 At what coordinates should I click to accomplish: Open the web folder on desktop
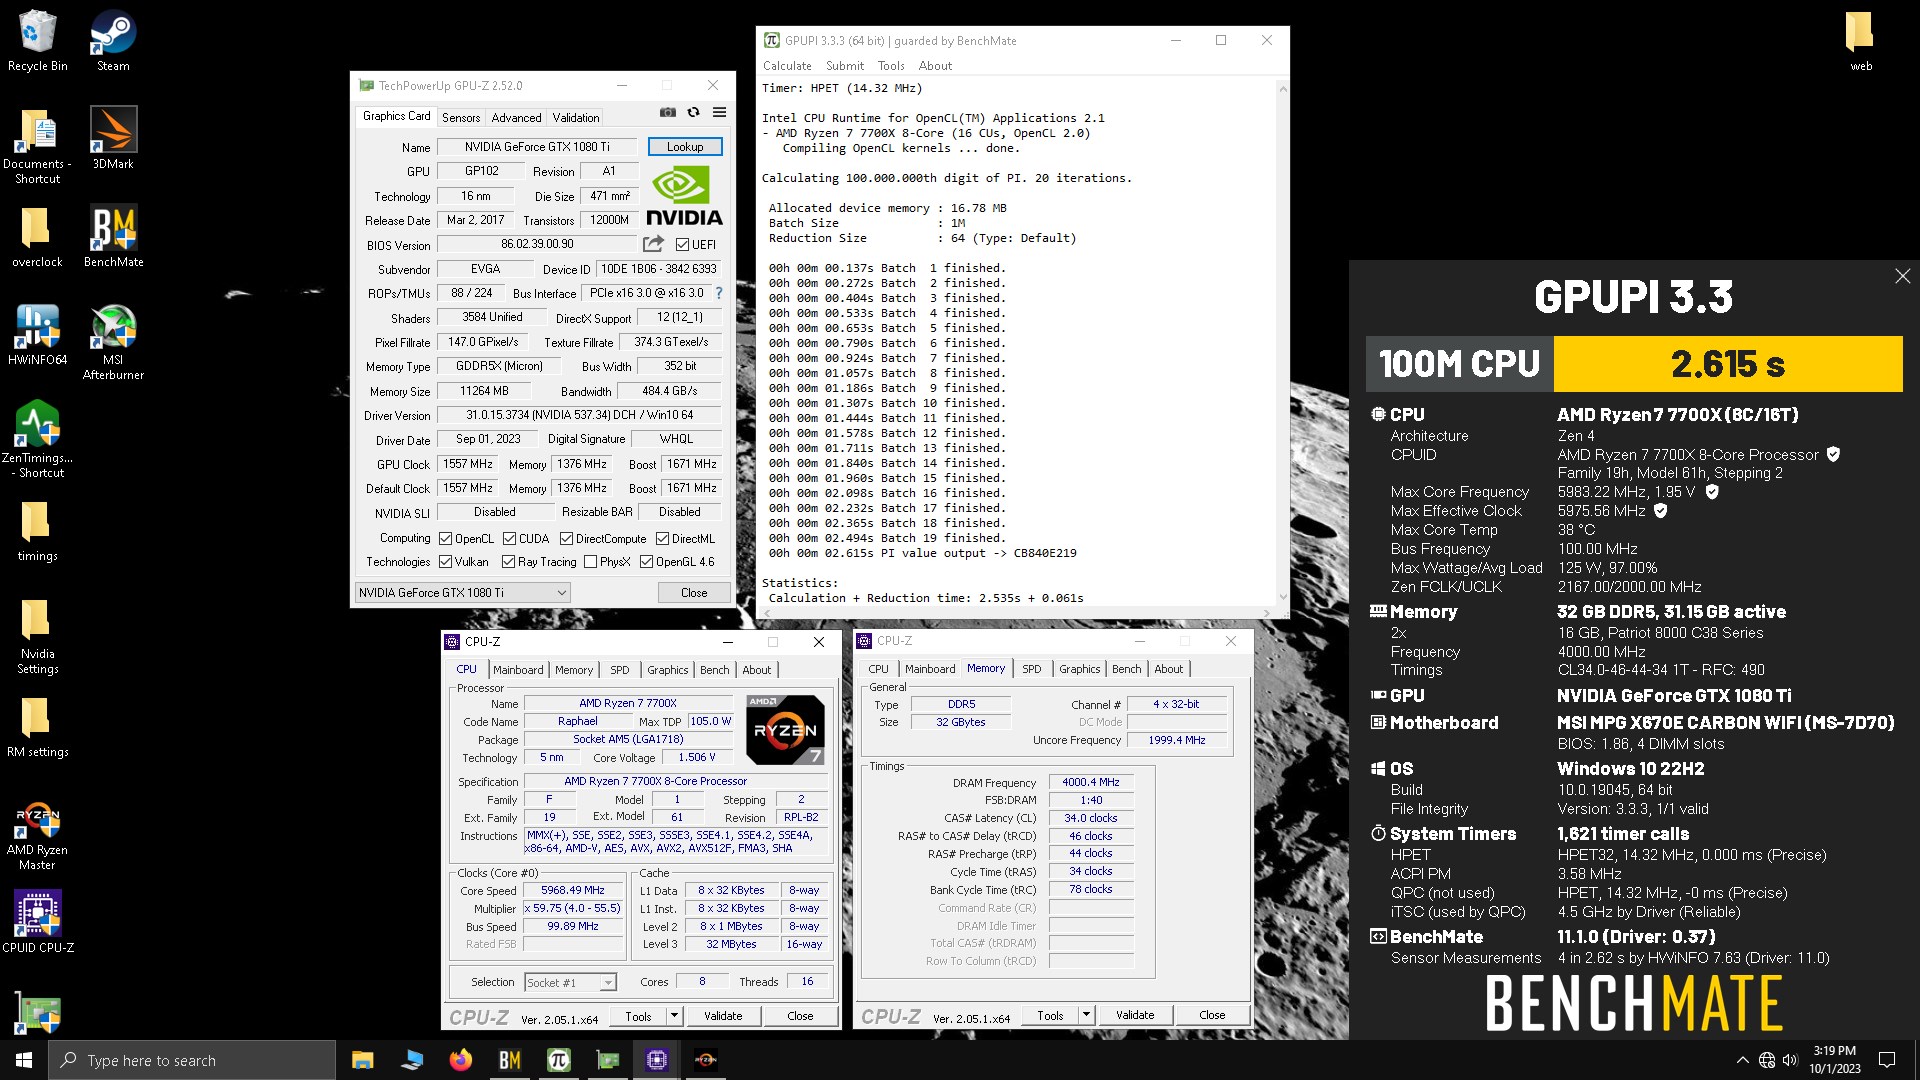pyautogui.click(x=1860, y=41)
